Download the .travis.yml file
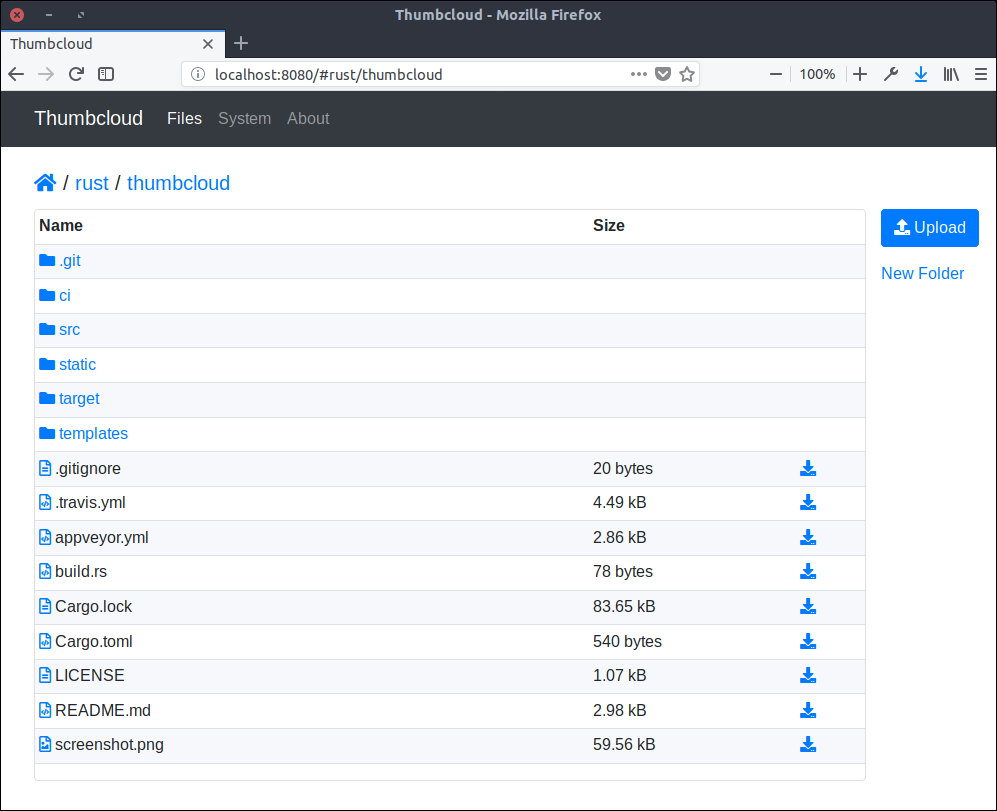 coord(808,503)
